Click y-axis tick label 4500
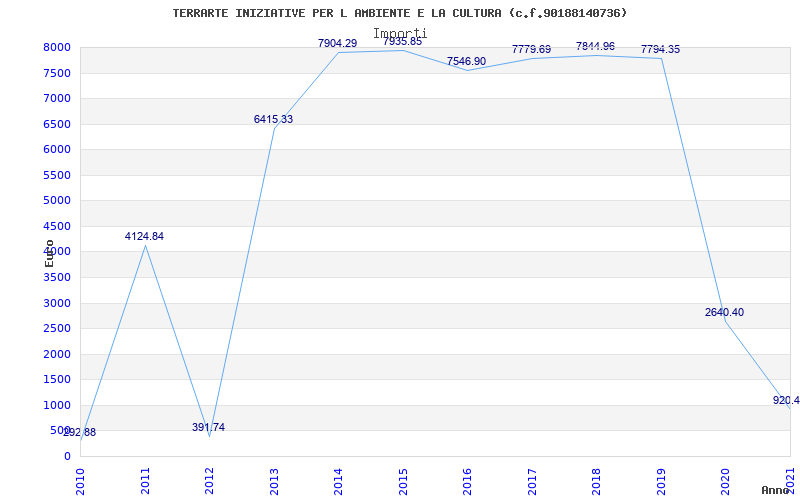This screenshot has width=800, height=500. [x=57, y=227]
